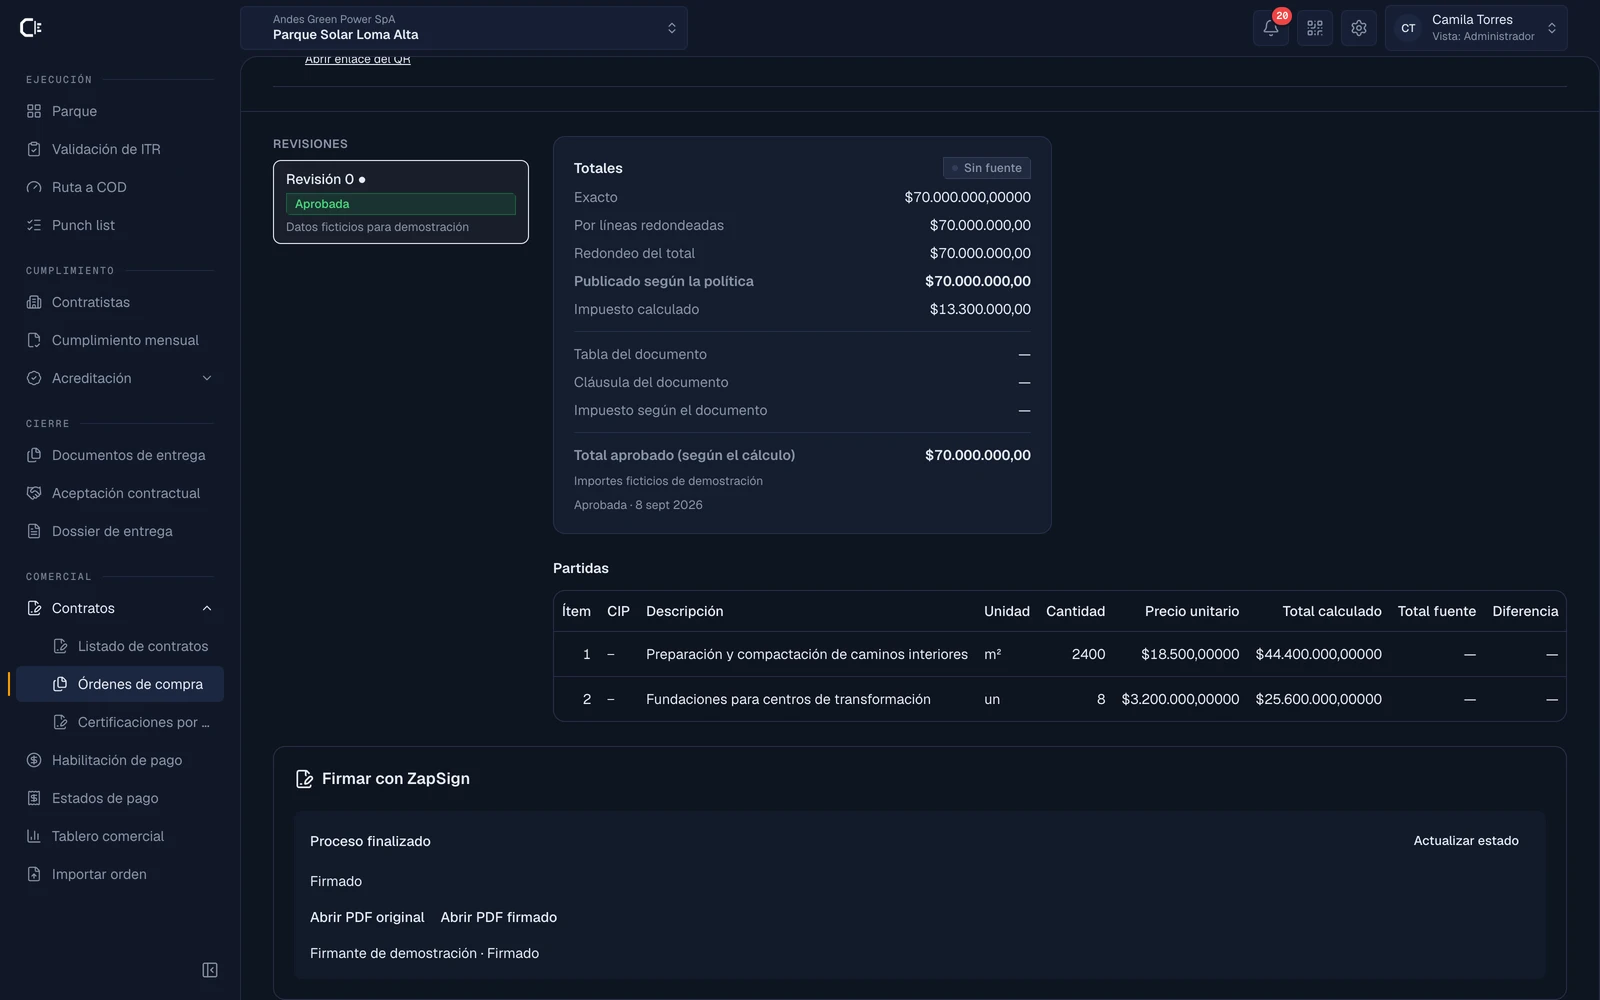Click the Punch list checklist icon

click(34, 225)
